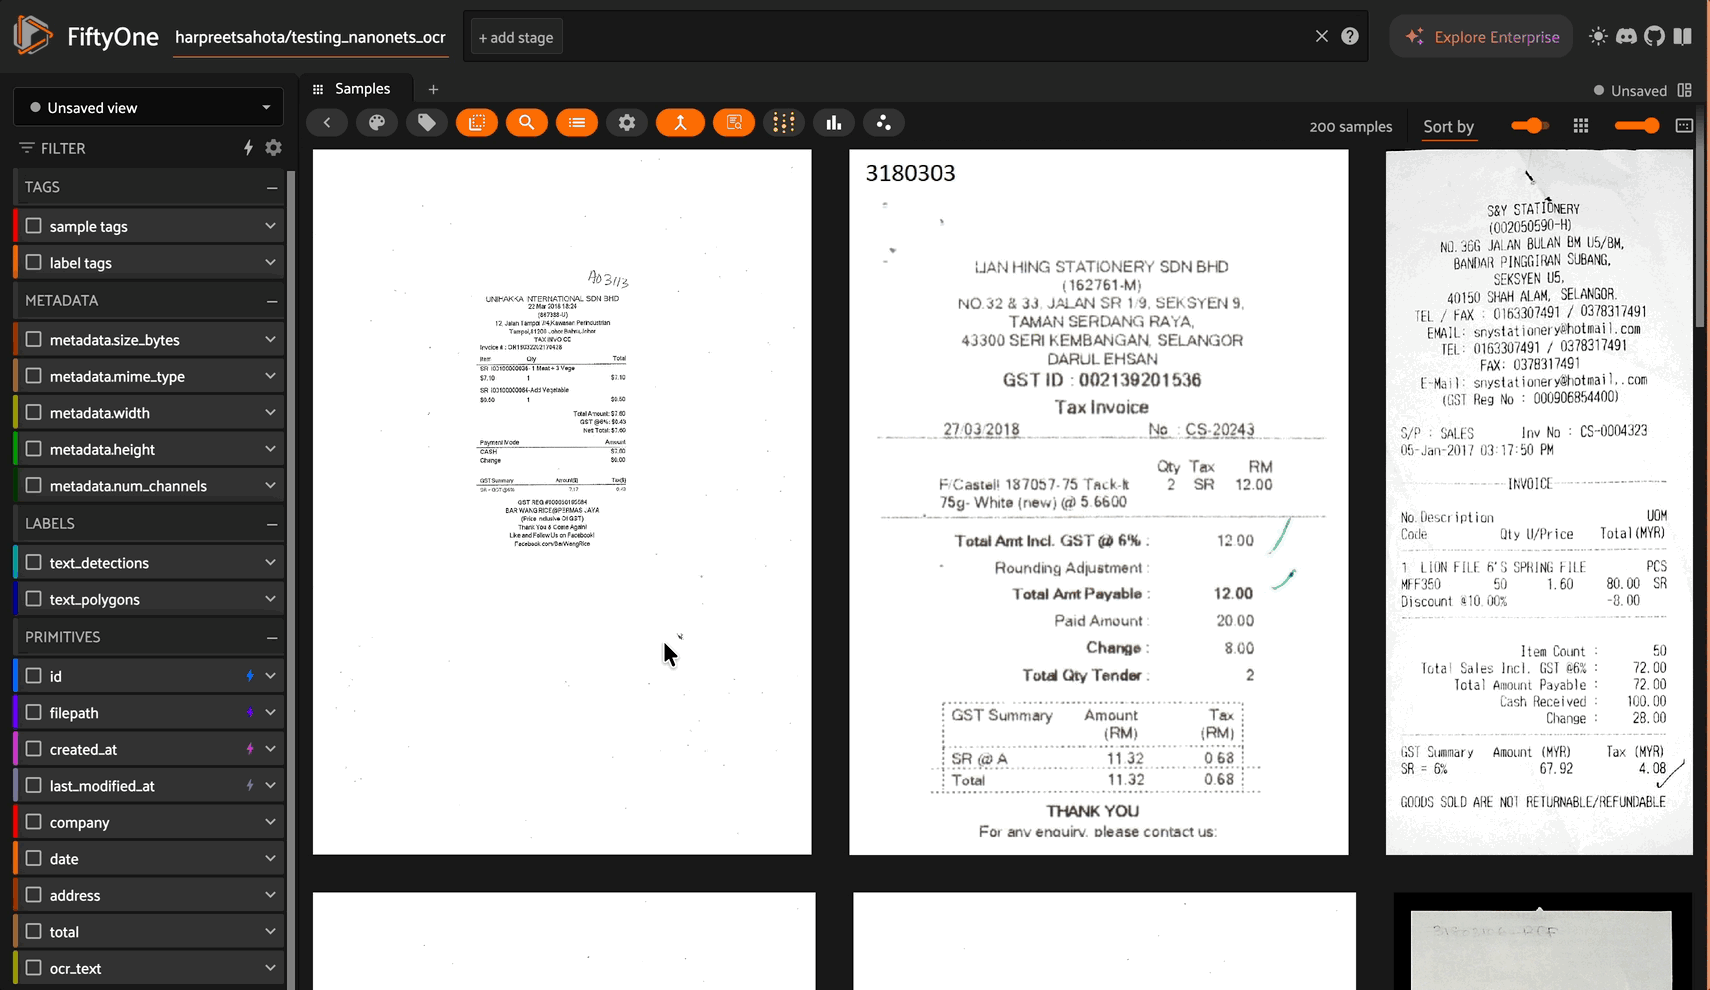The height and width of the screenshot is (990, 1710).
Task: Click the Sort by menu
Action: [x=1448, y=126]
